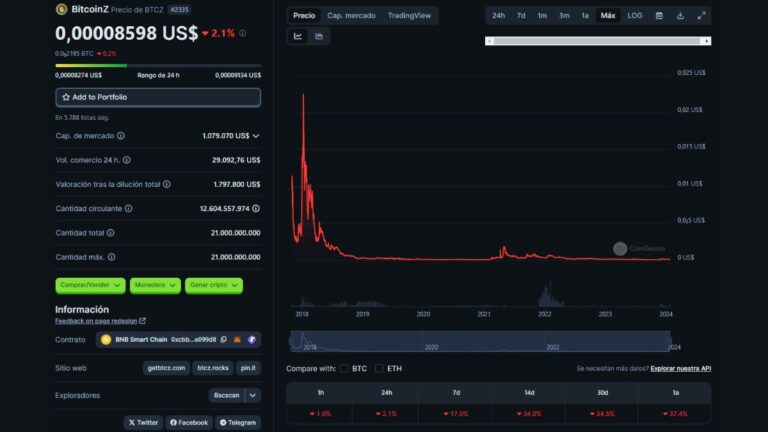Viewport: 768px width, 432px height.
Task: Select the 1a time range
Action: (x=585, y=16)
